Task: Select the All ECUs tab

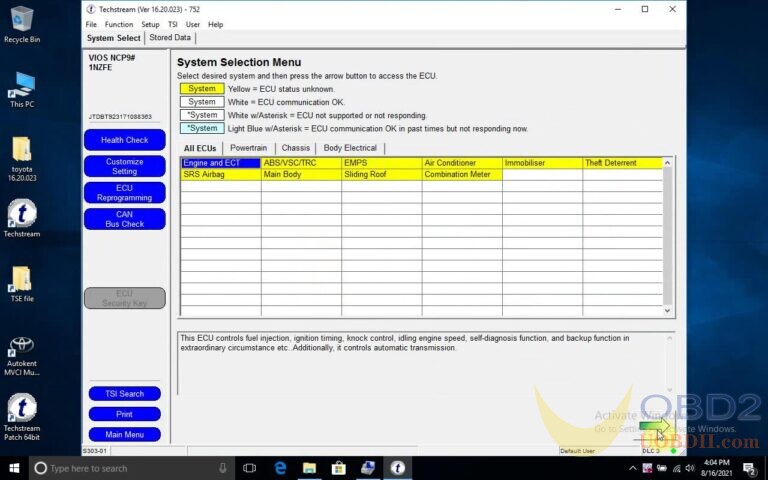Action: pyautogui.click(x=200, y=148)
